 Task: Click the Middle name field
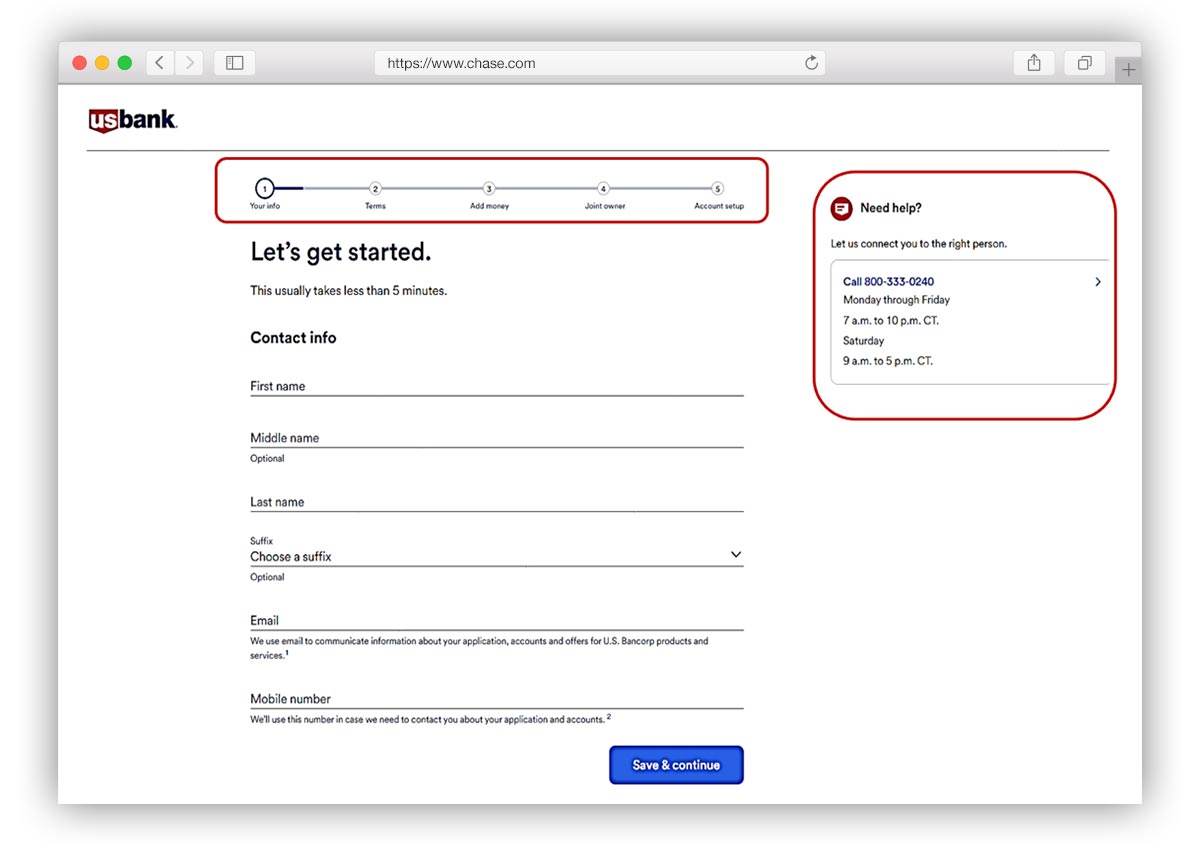(496, 438)
